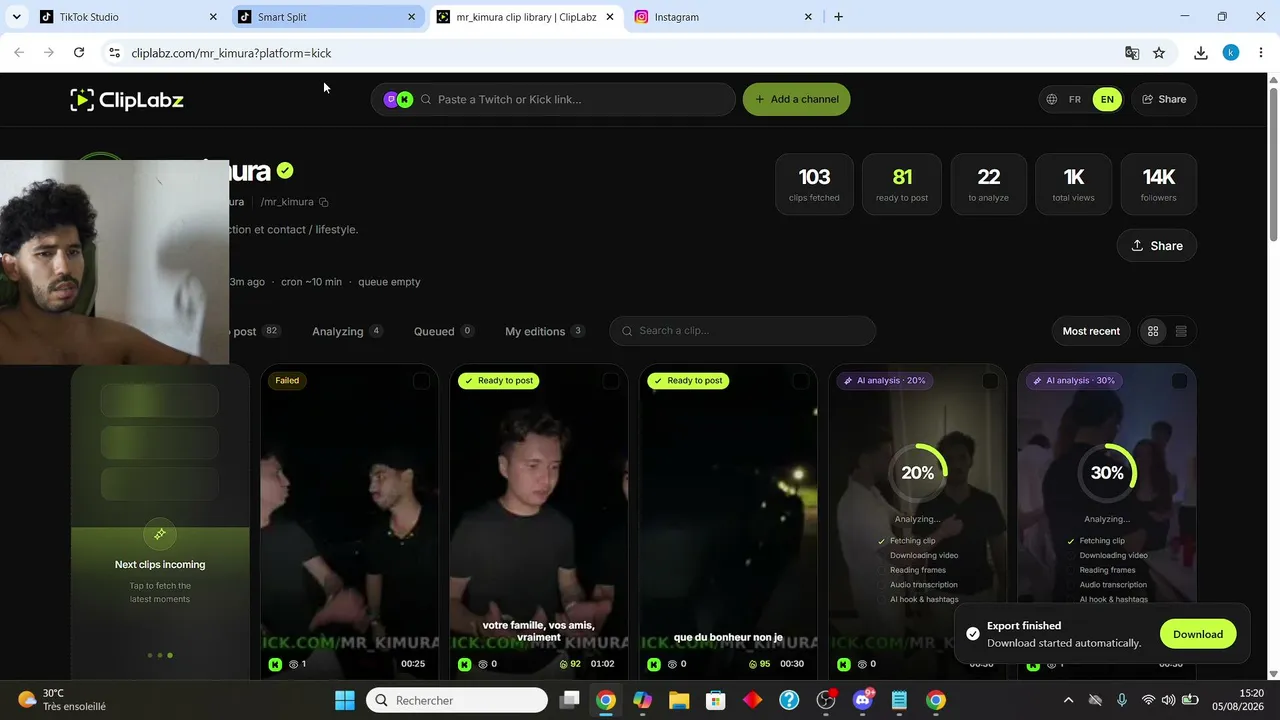Open the 01:02 Ready to post clip thumbnail
This screenshot has width=1280, height=720.
click(539, 520)
